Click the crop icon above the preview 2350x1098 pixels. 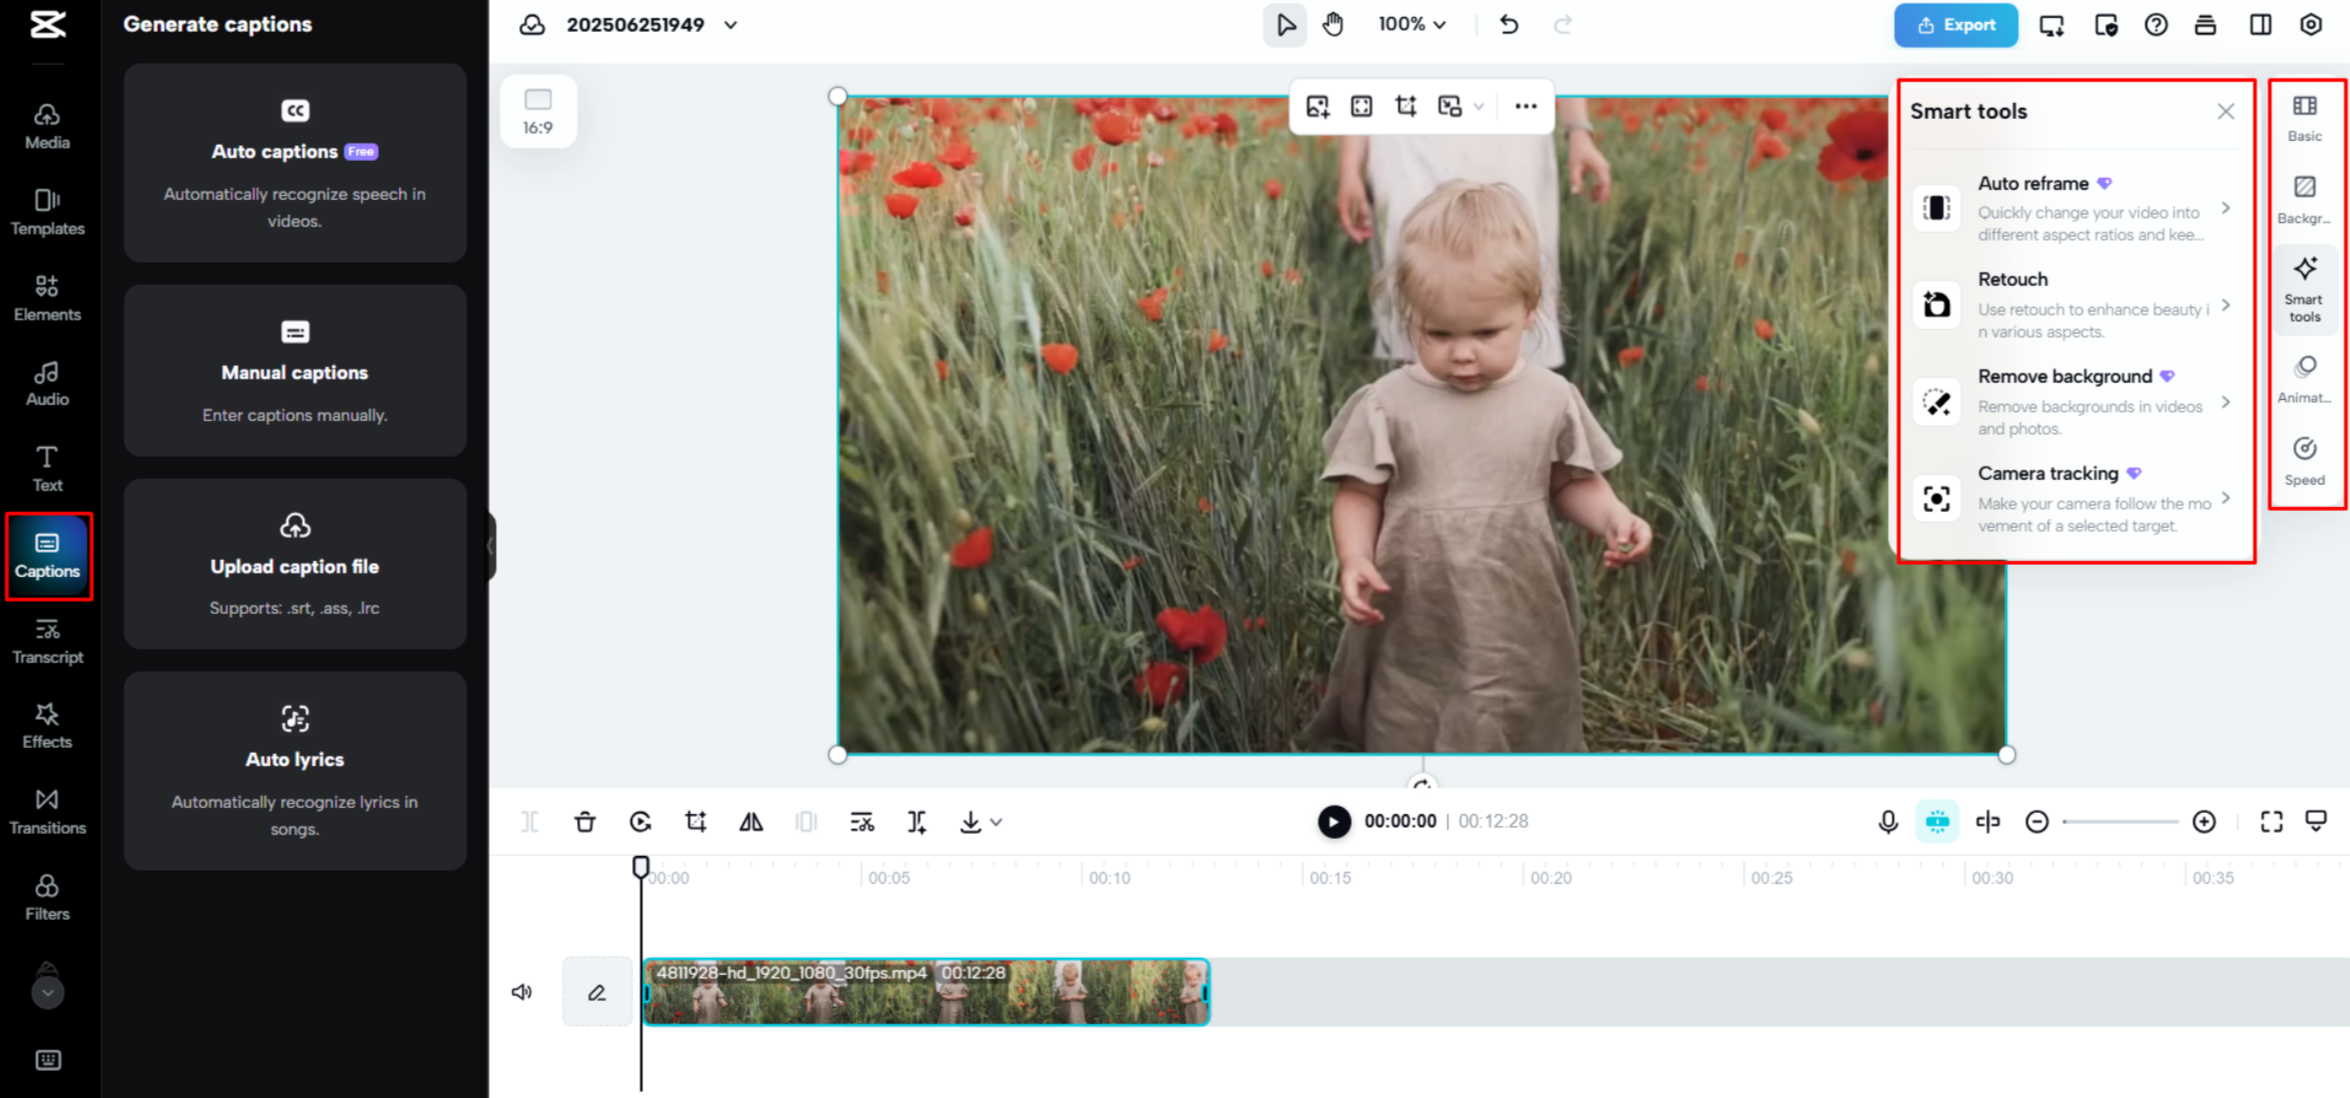click(1405, 106)
